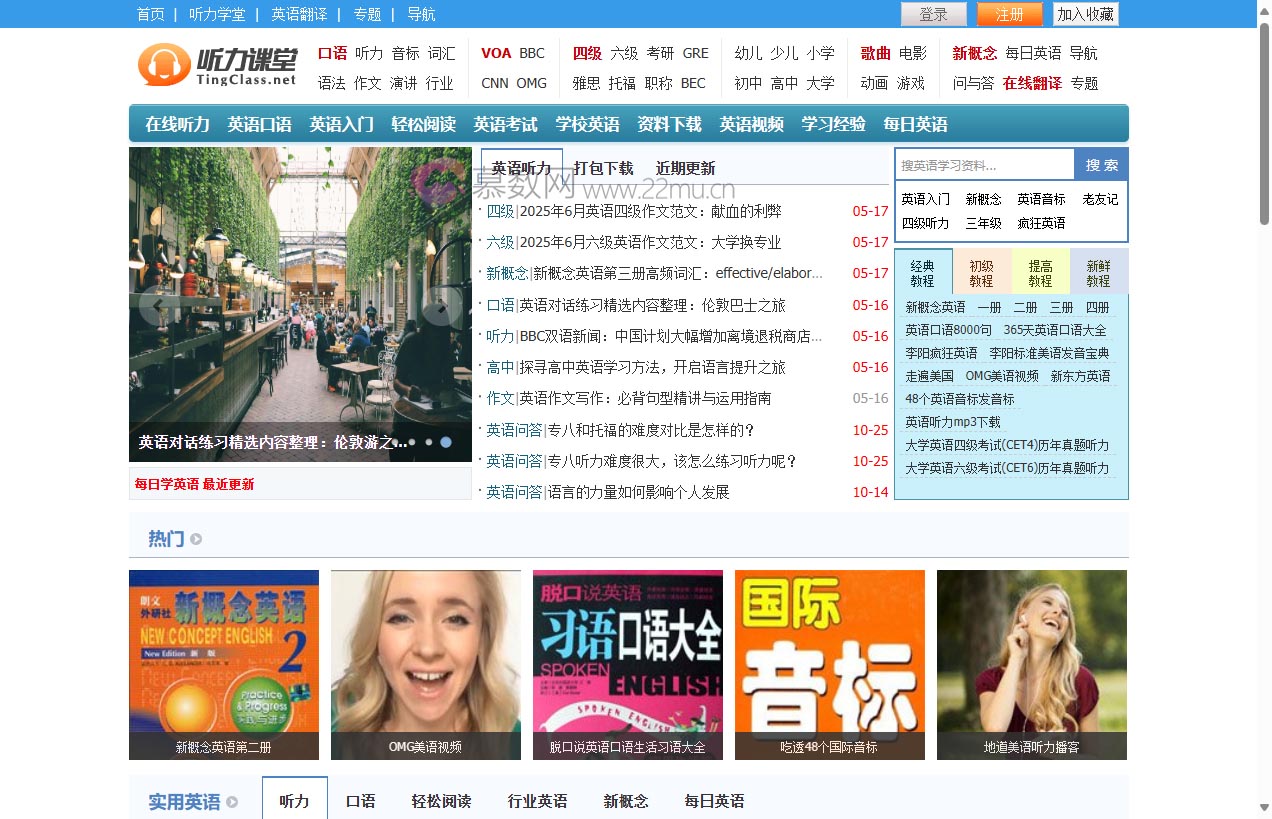
Task: Open 英语考试 in the navigation bar
Action: (505, 124)
